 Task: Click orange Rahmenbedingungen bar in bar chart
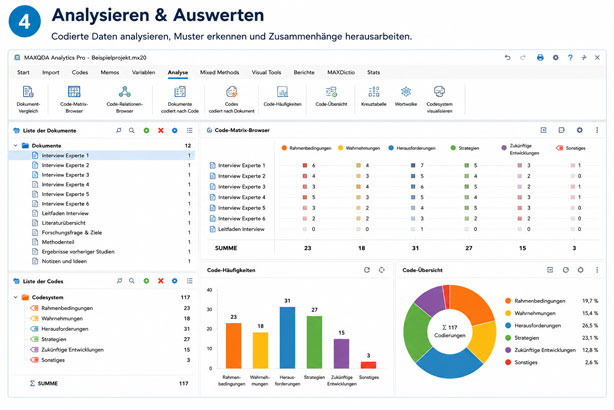[x=233, y=346]
